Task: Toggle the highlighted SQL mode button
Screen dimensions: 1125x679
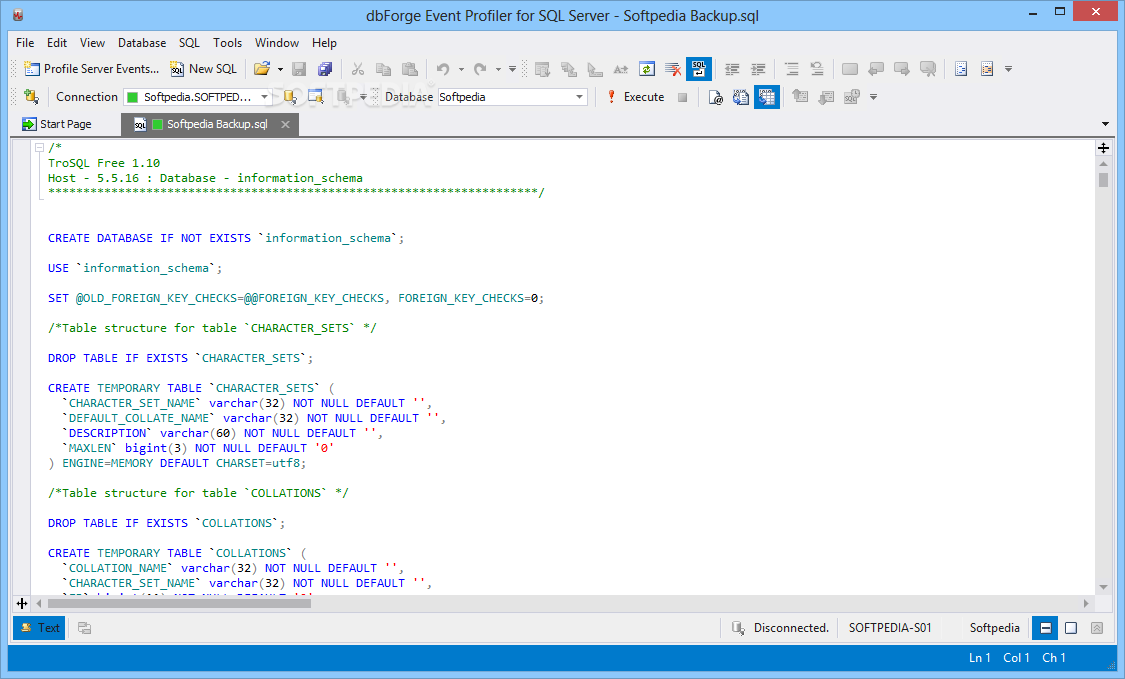Action: (699, 69)
